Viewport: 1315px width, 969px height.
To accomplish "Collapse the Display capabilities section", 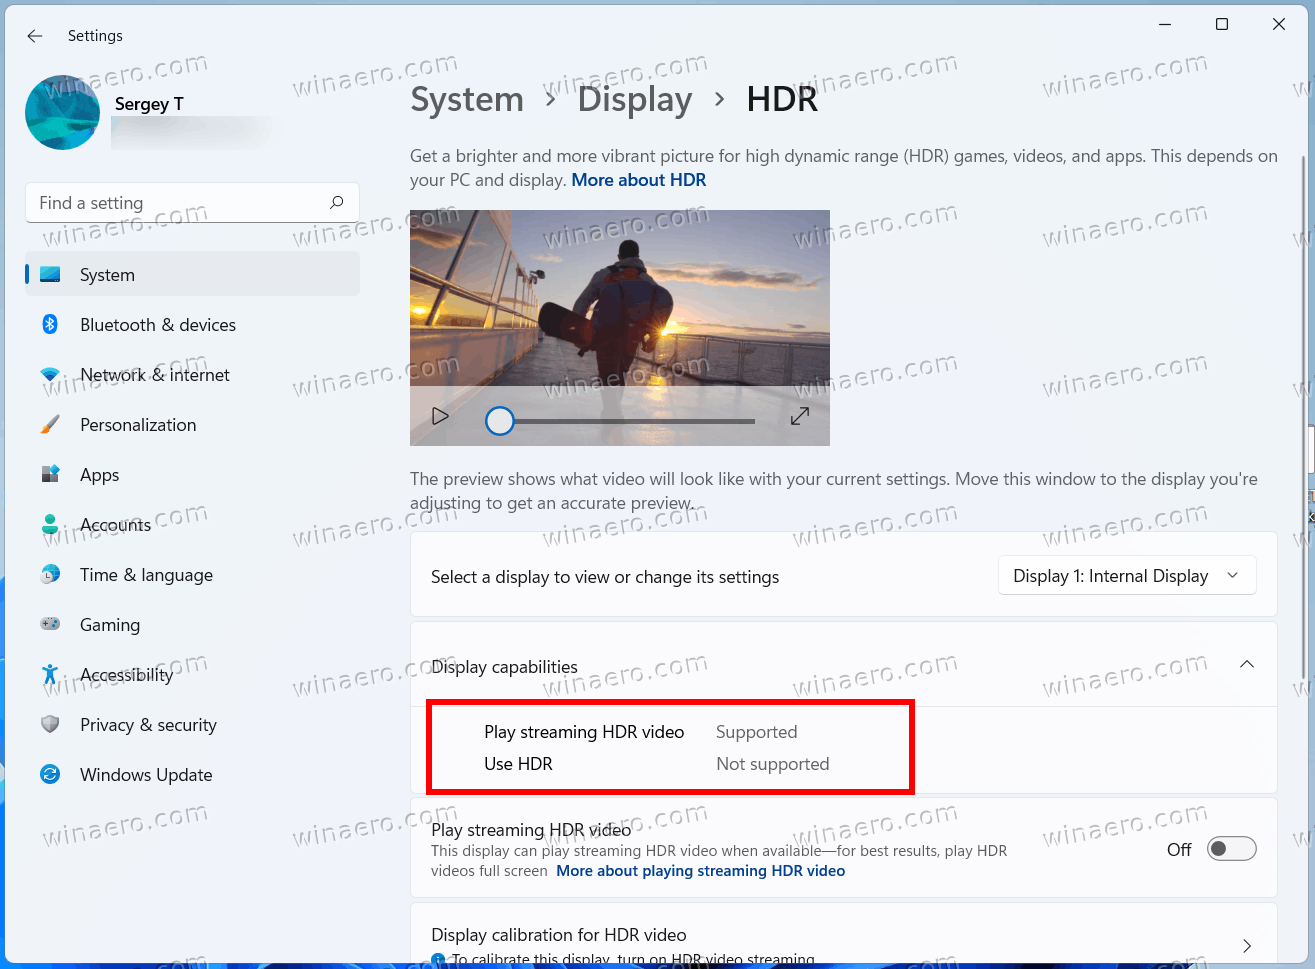I will point(1247,664).
